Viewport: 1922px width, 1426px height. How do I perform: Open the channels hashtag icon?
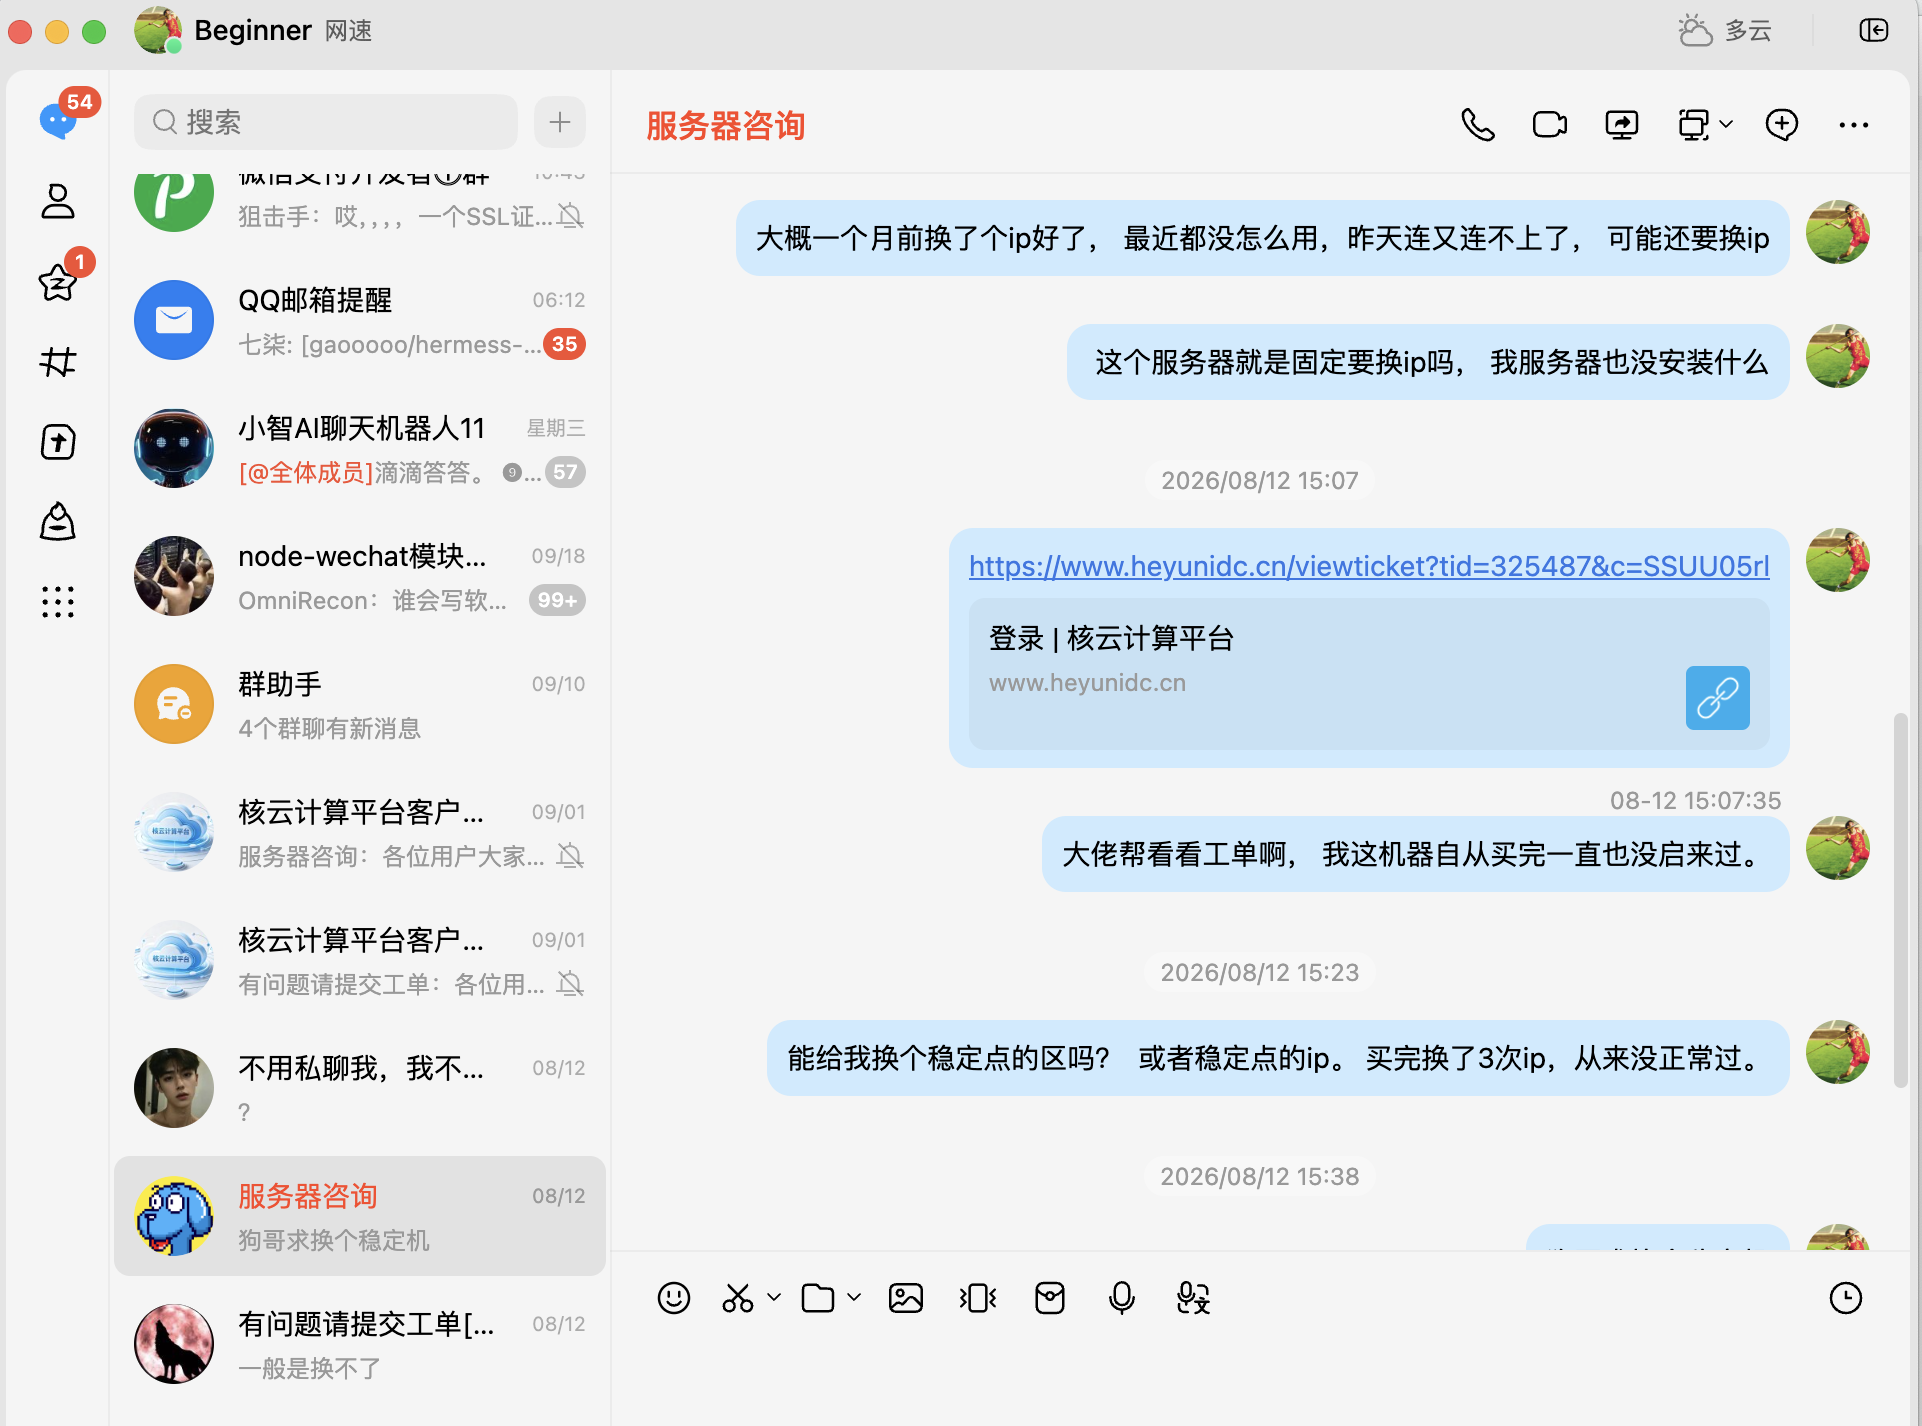[58, 361]
